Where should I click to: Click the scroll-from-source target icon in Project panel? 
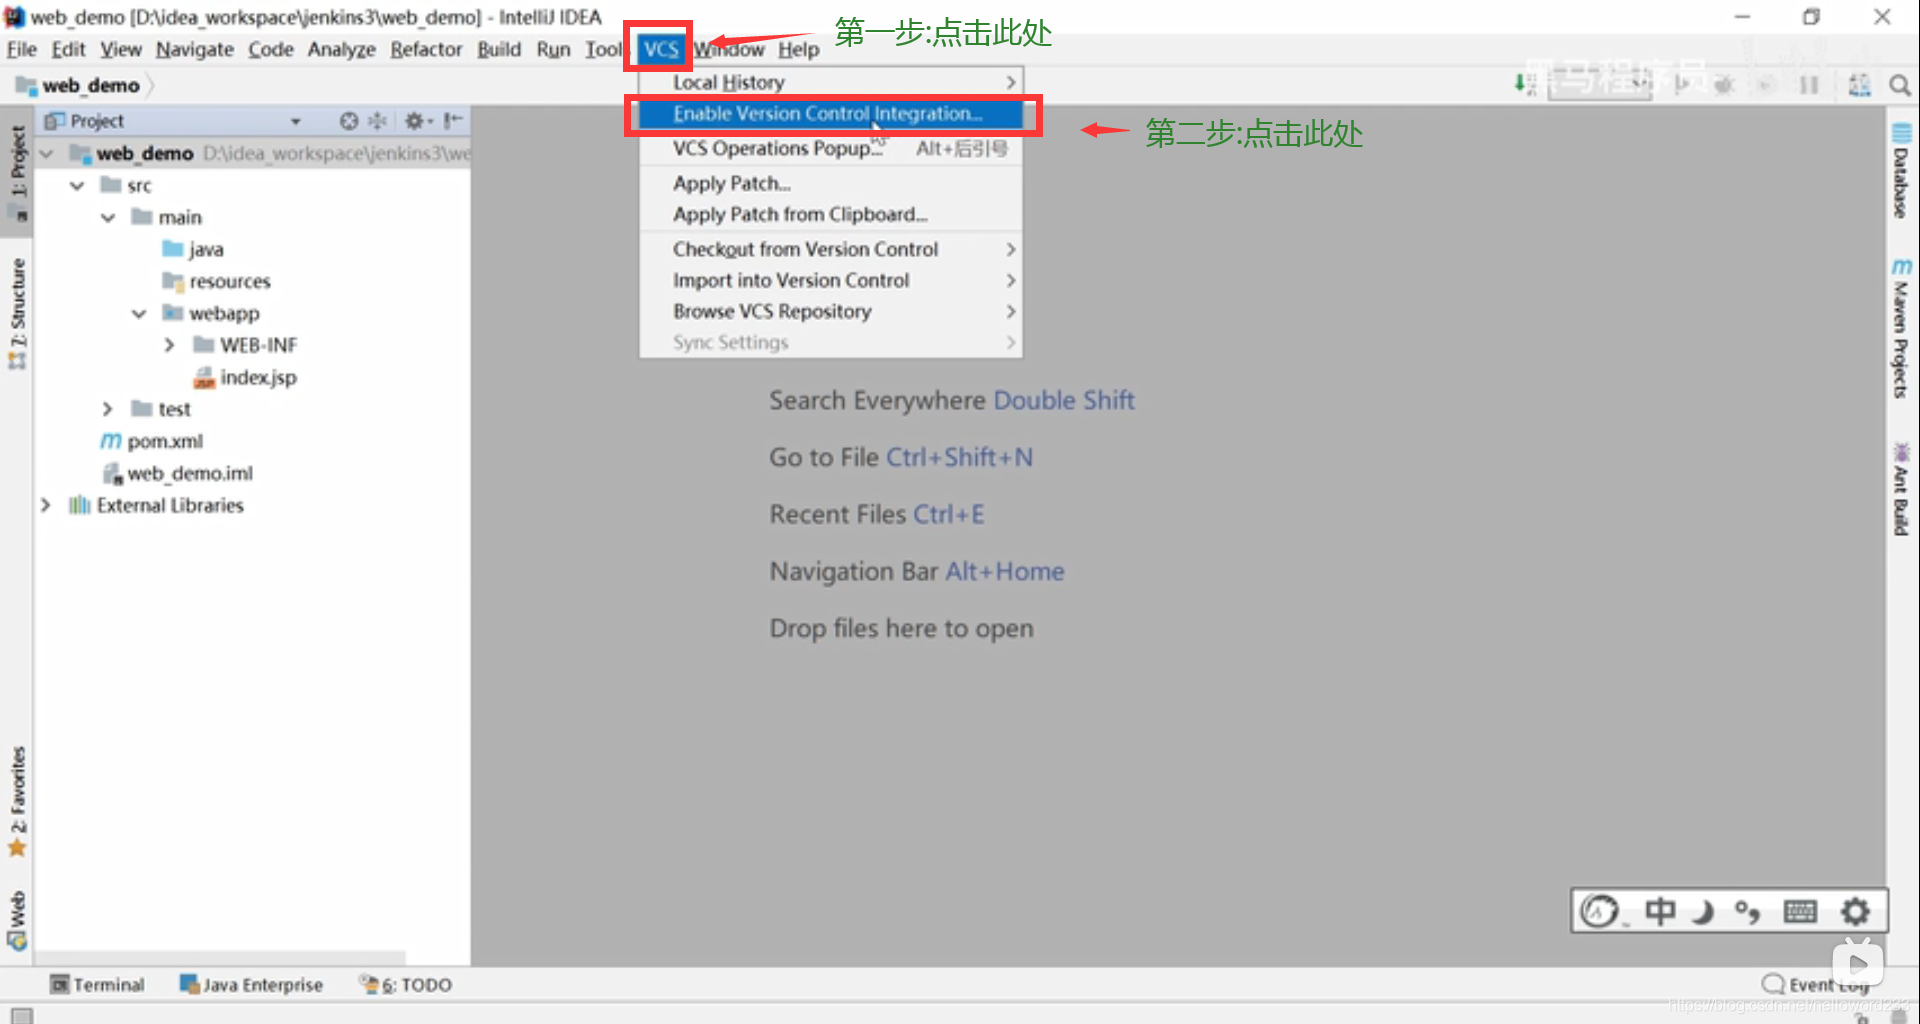[x=348, y=121]
